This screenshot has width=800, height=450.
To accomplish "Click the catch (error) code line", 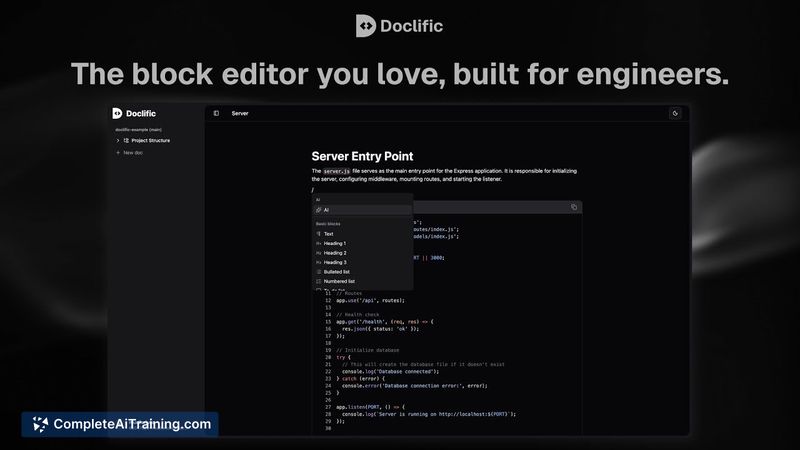I will pos(361,379).
